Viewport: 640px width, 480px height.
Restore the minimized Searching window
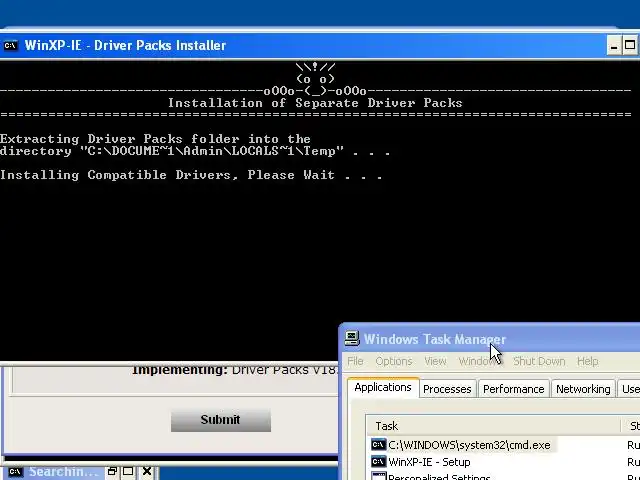[112, 471]
